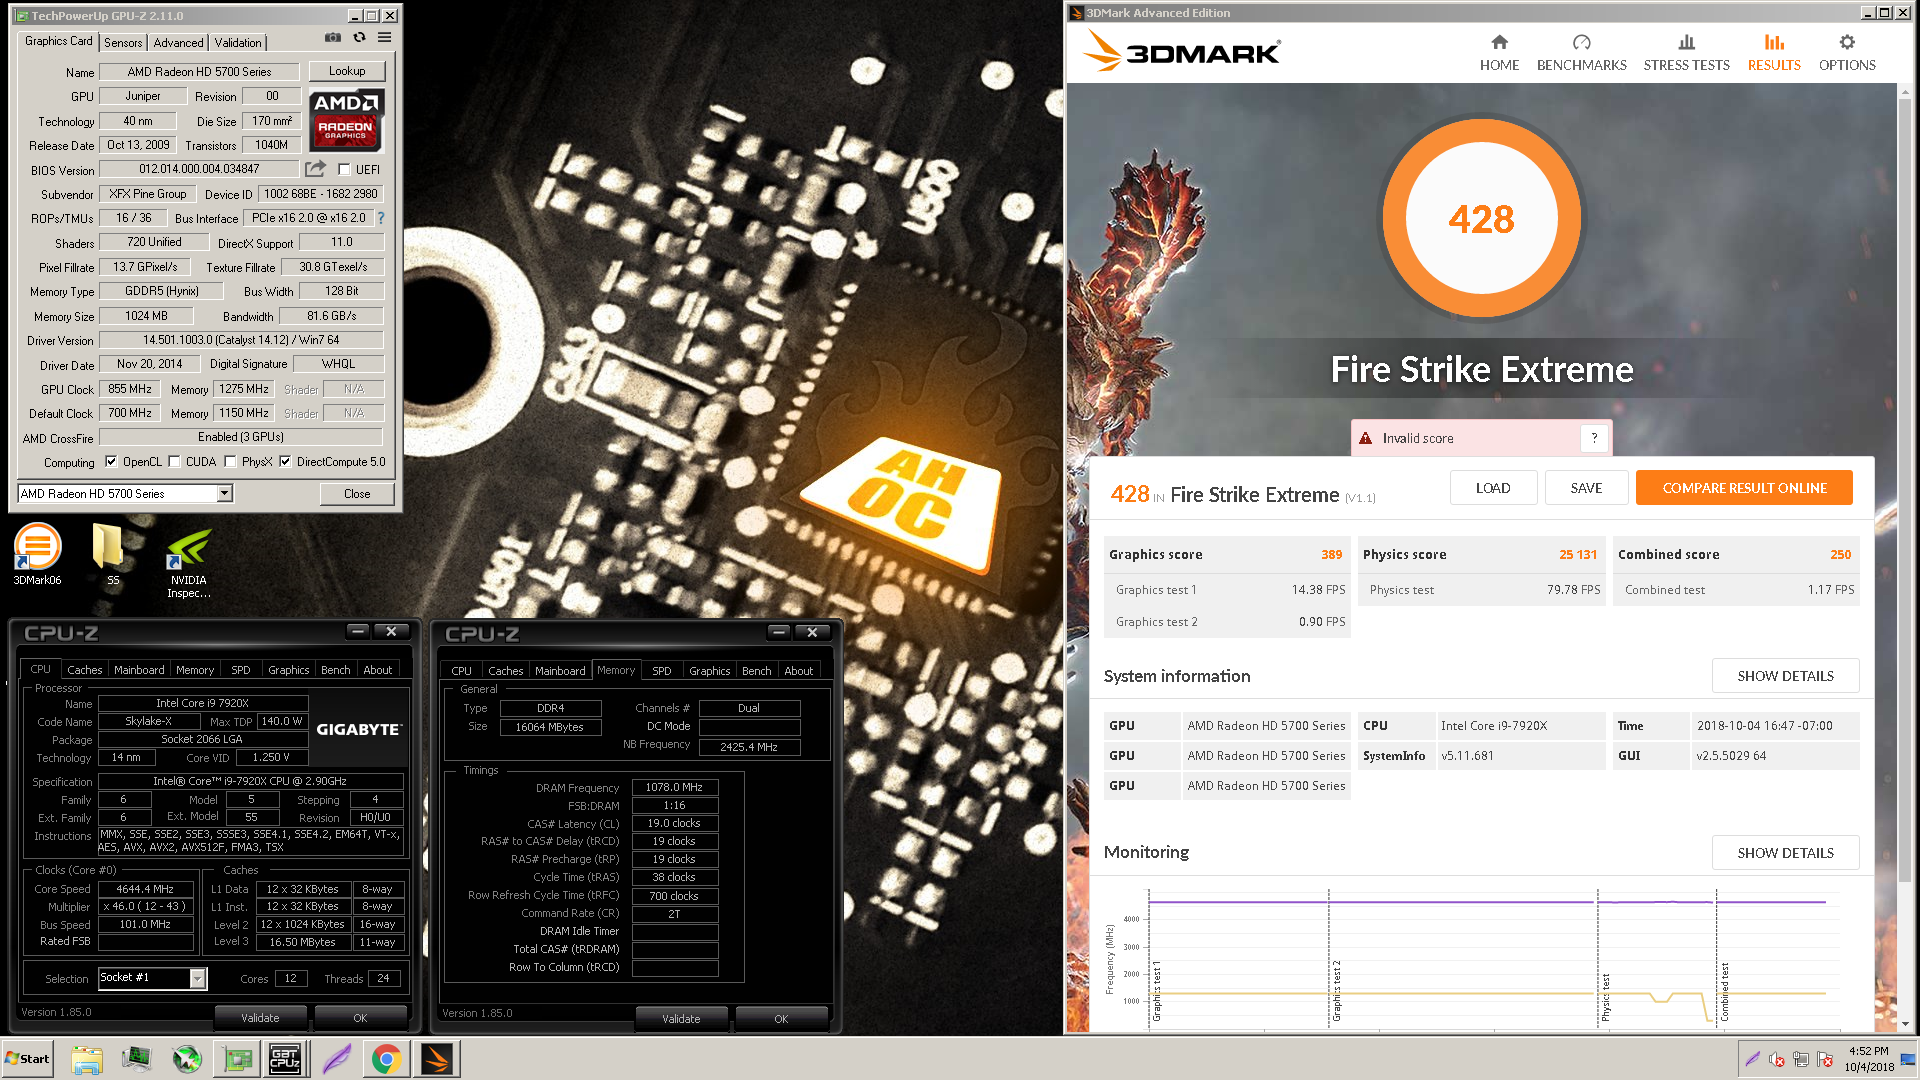Select GPU-Z Graphics Card tab

pos(58,41)
